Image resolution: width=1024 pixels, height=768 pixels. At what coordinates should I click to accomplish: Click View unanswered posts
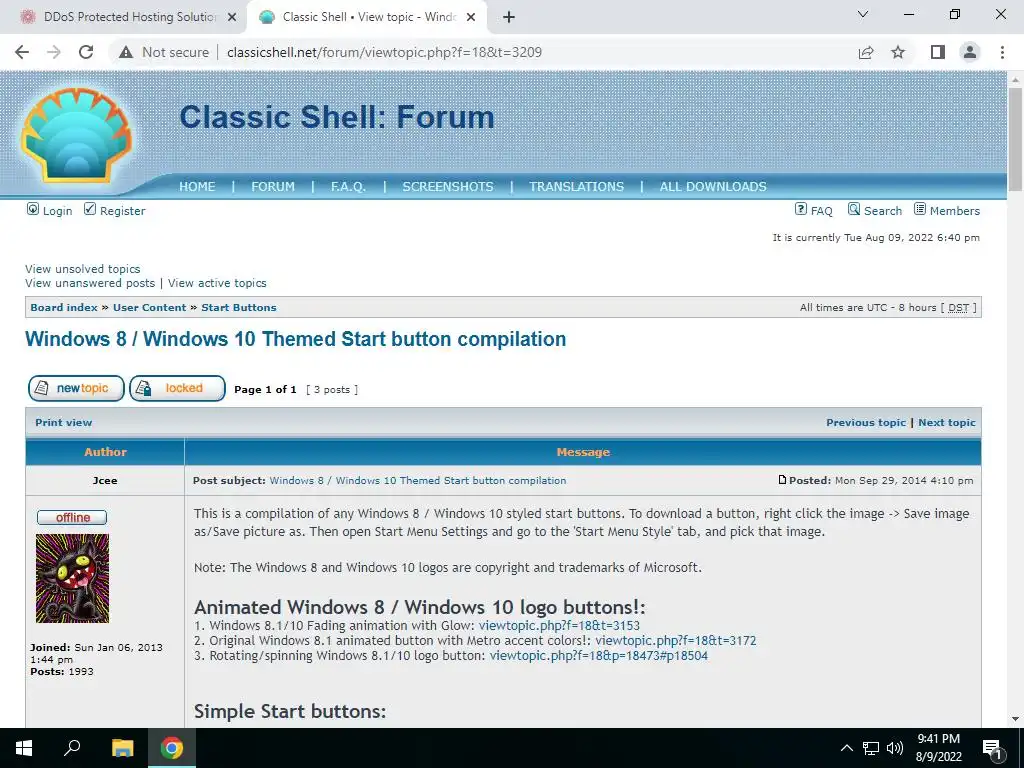pos(90,283)
